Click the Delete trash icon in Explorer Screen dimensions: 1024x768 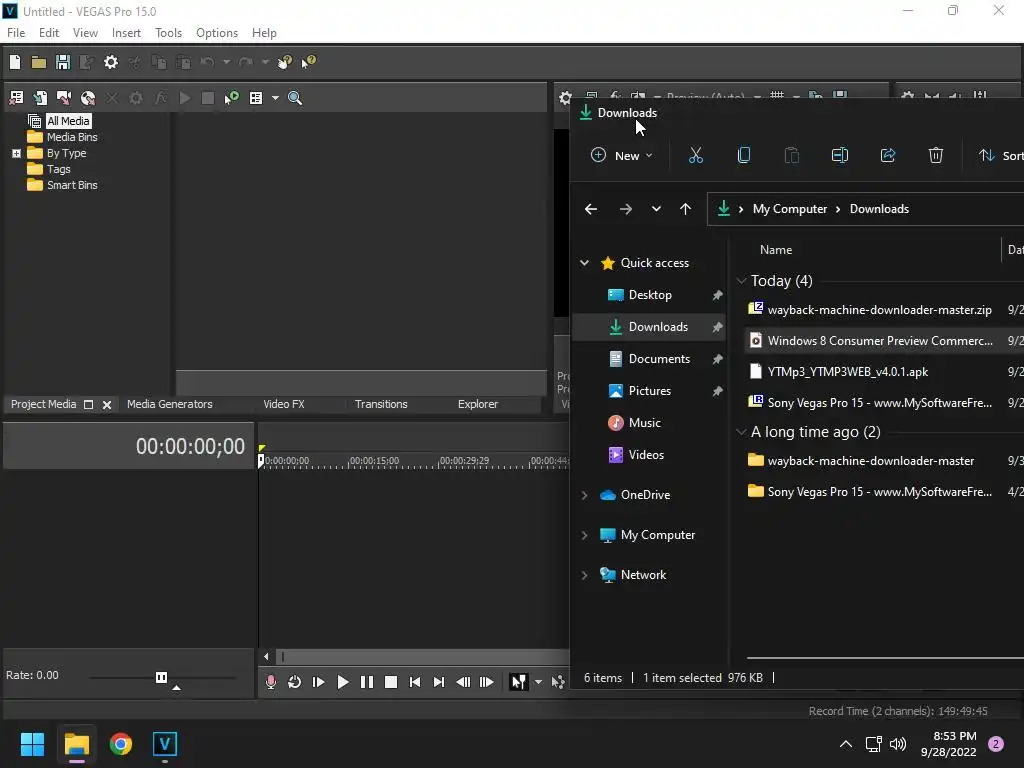pos(936,155)
